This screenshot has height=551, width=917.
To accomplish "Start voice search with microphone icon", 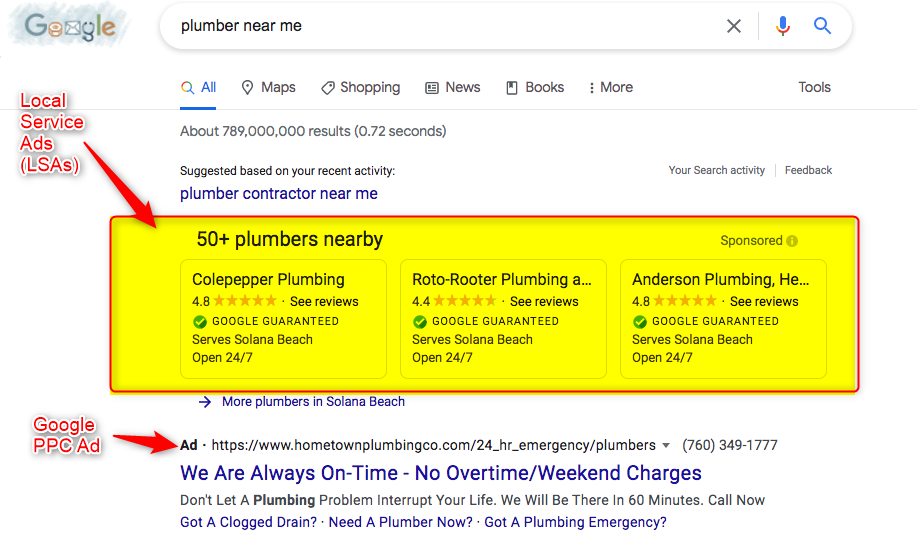I will click(x=782, y=26).
